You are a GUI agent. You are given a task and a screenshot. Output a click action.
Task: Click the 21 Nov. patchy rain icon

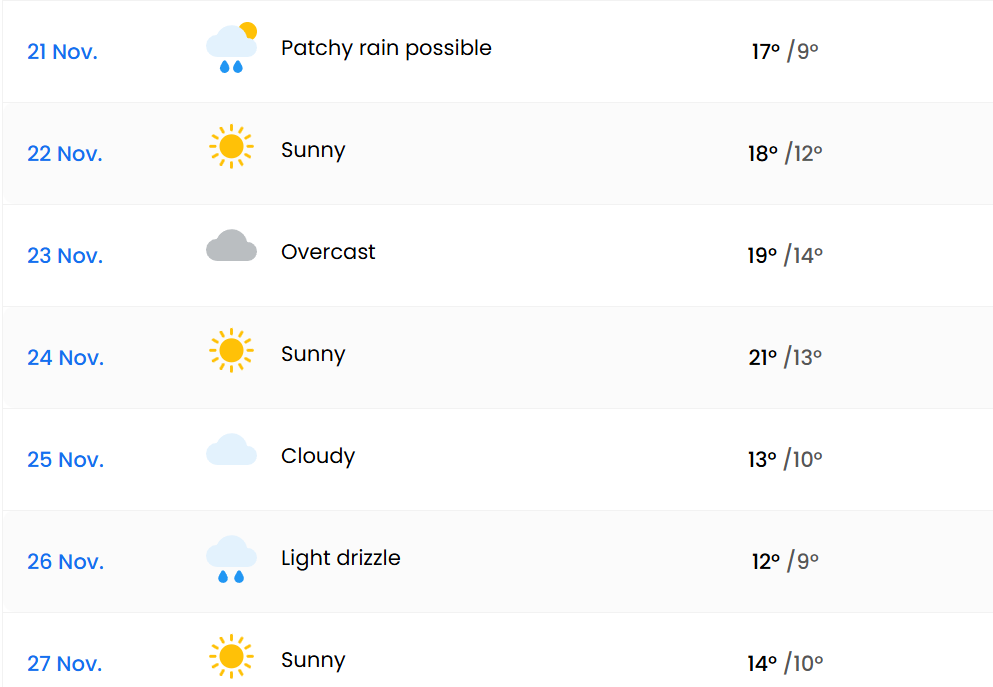coord(231,48)
